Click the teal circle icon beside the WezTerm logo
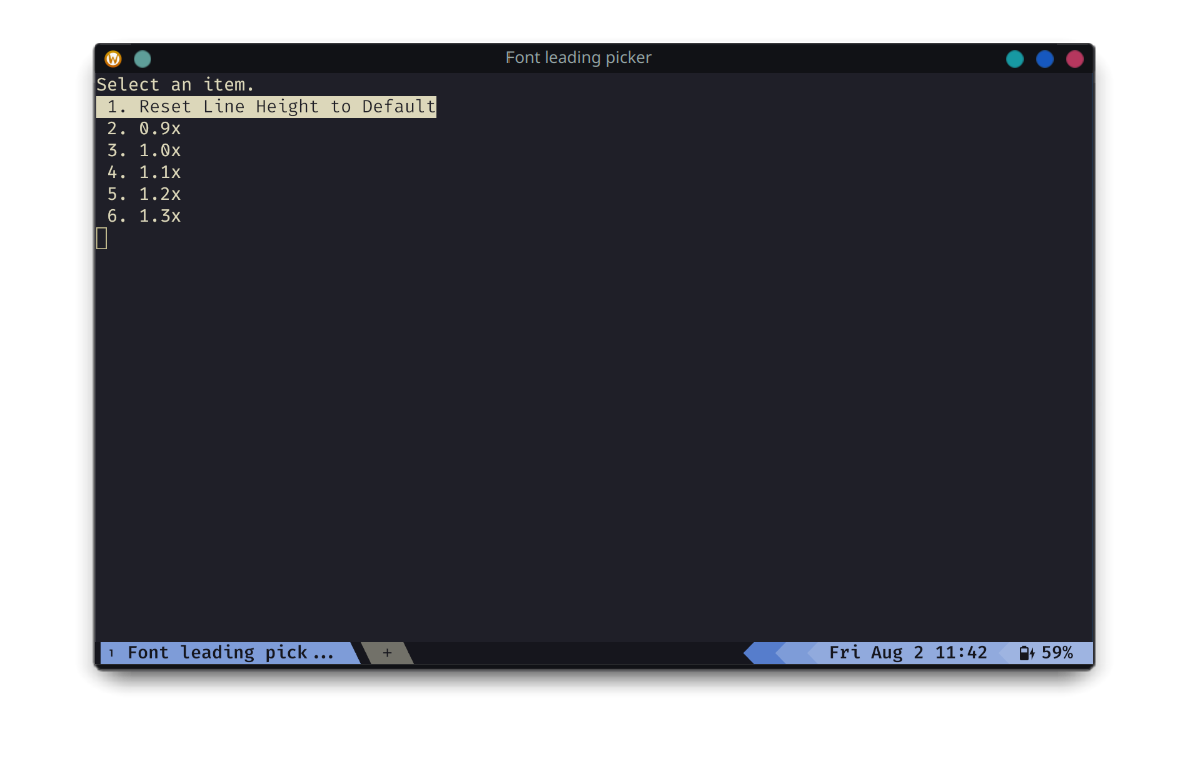The height and width of the screenshot is (777, 1188). 142,58
